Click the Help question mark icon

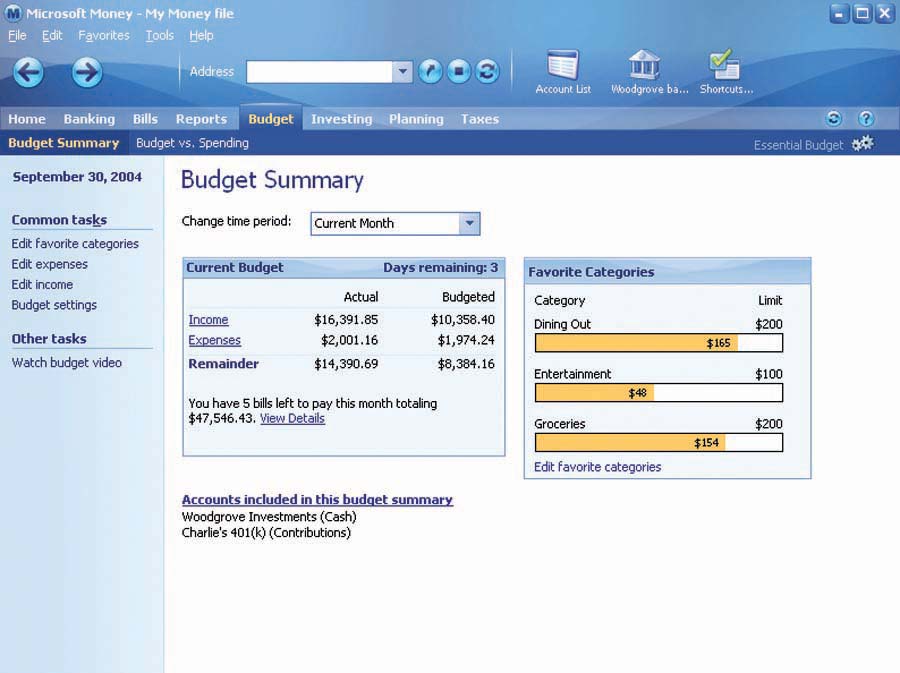tap(866, 119)
